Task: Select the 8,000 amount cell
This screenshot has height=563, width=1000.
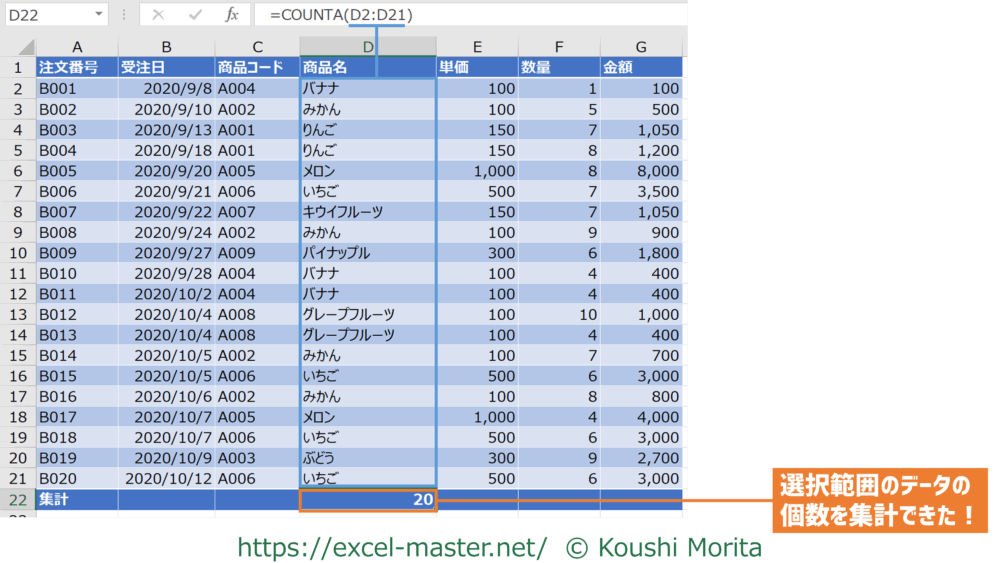Action: click(x=640, y=171)
